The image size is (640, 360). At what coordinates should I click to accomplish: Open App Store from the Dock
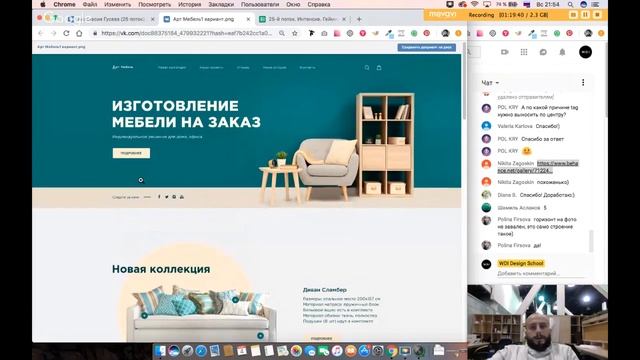364,350
